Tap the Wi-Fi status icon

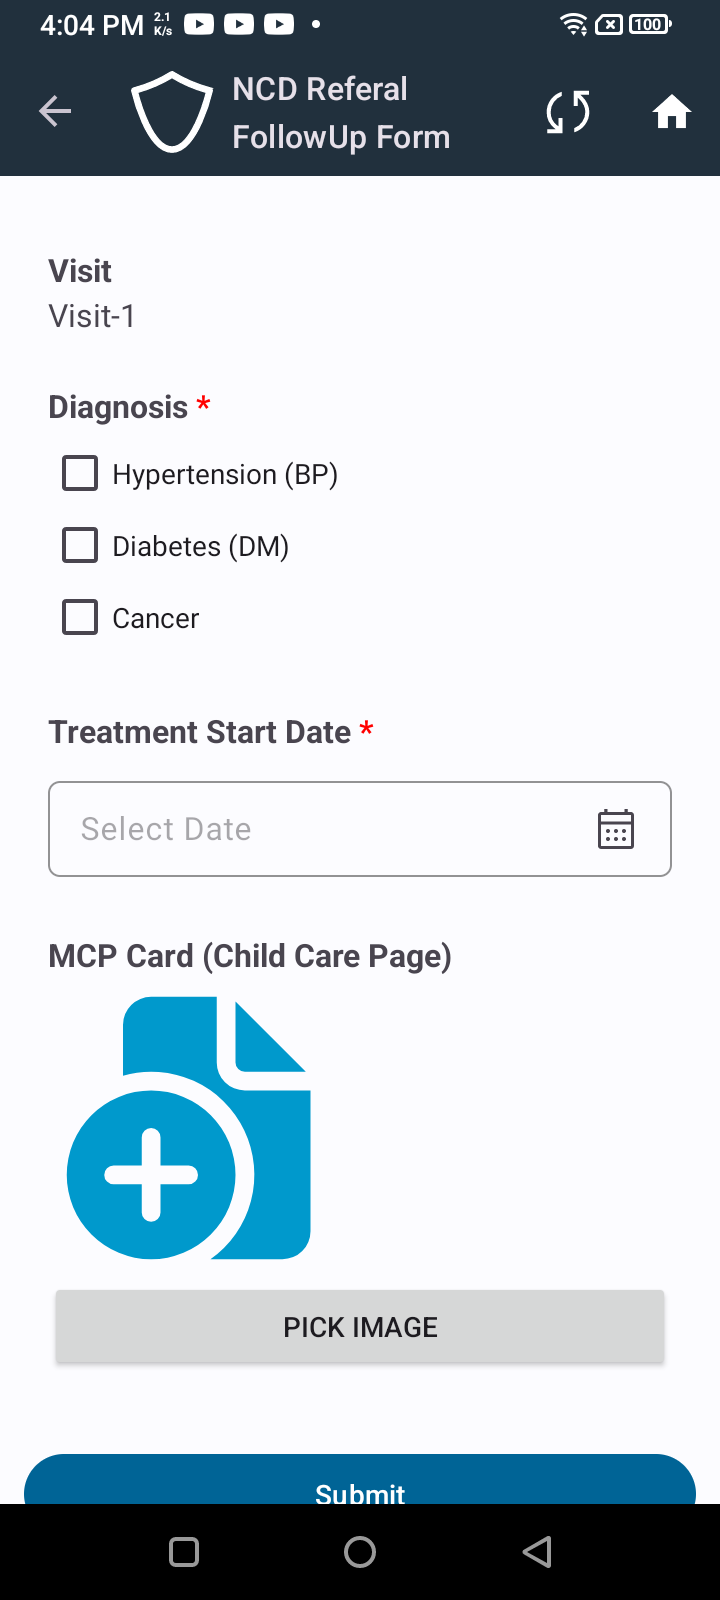pyautogui.click(x=574, y=24)
